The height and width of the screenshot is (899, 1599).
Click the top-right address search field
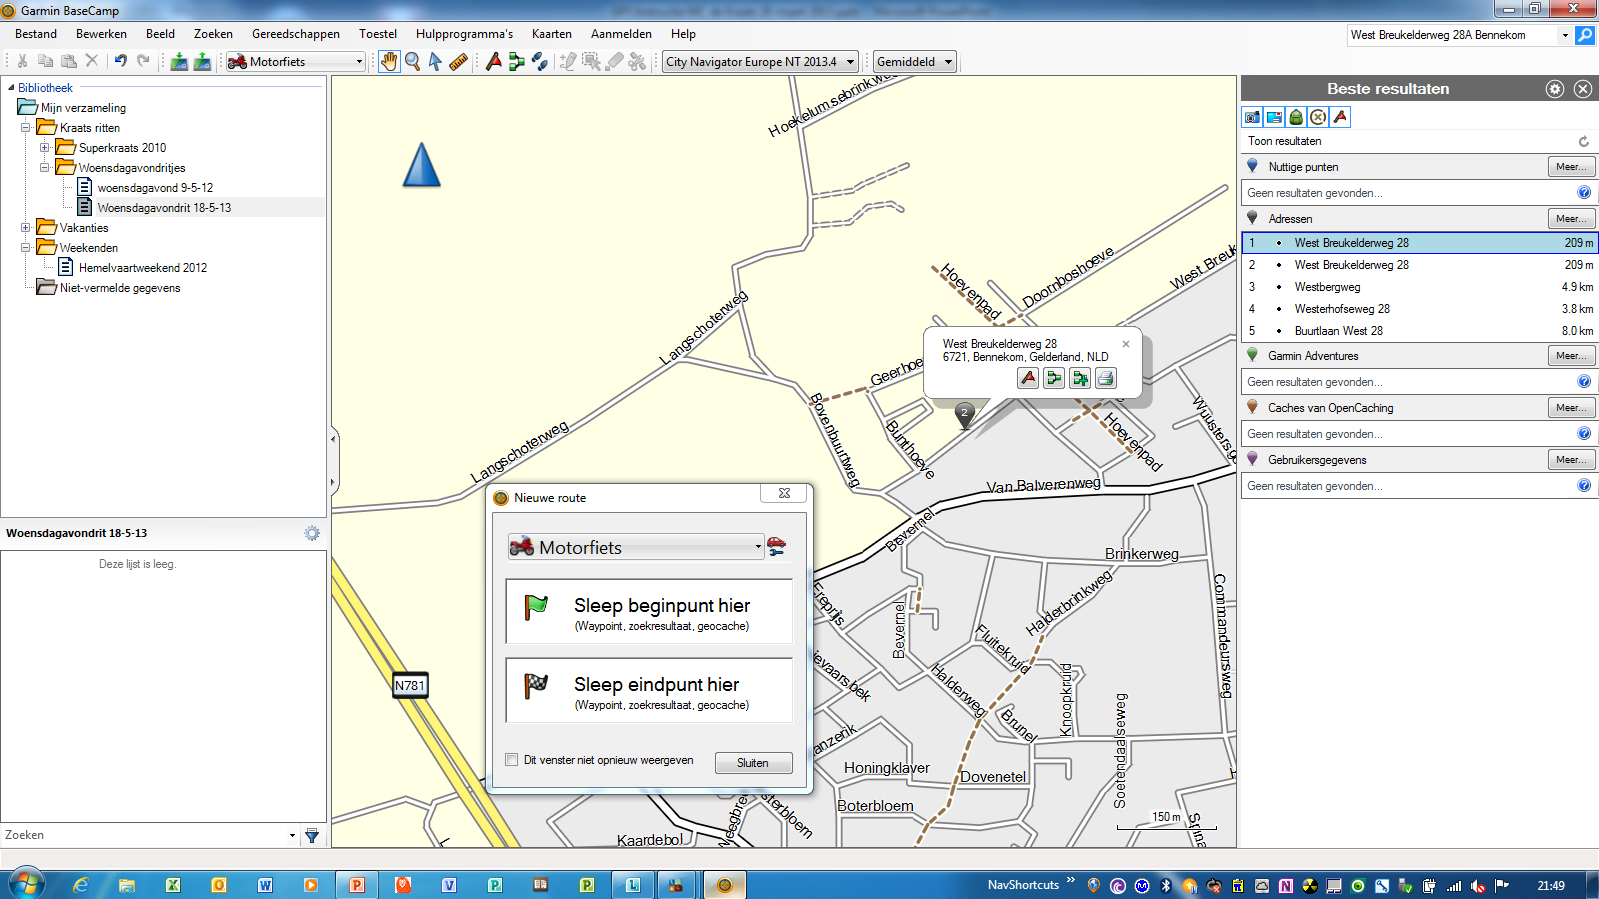tap(1452, 35)
